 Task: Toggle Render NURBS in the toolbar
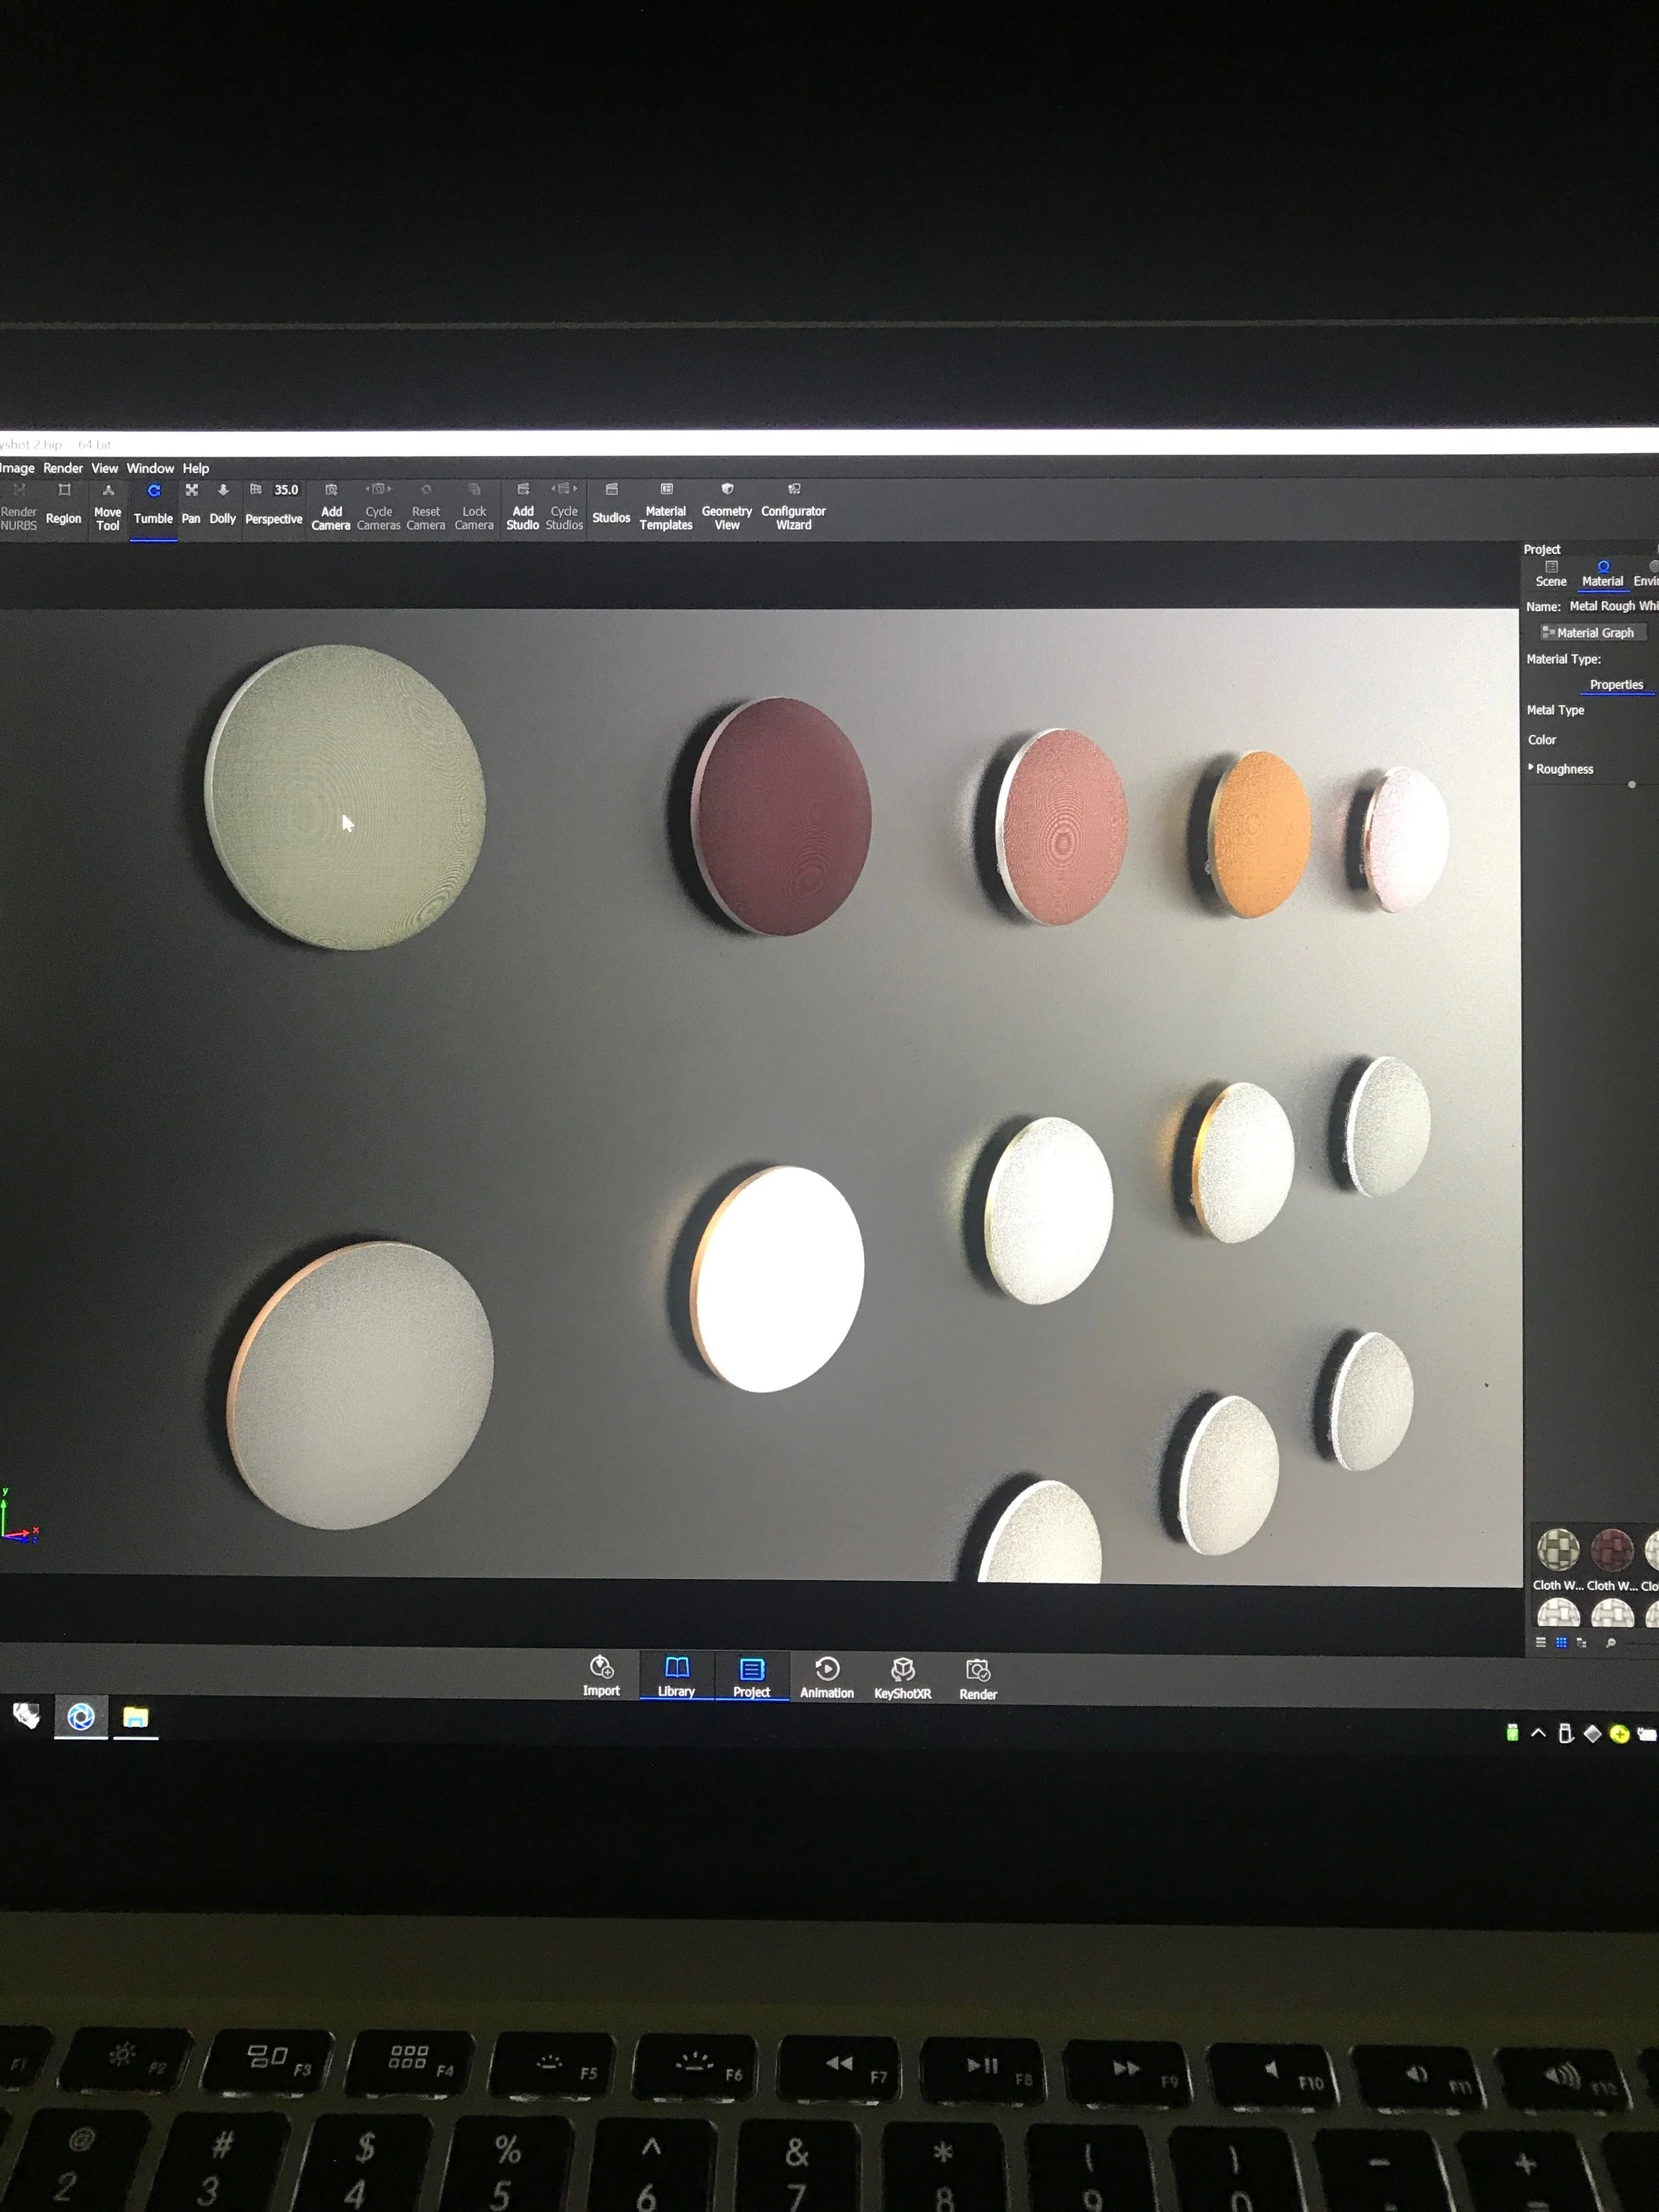coord(18,506)
